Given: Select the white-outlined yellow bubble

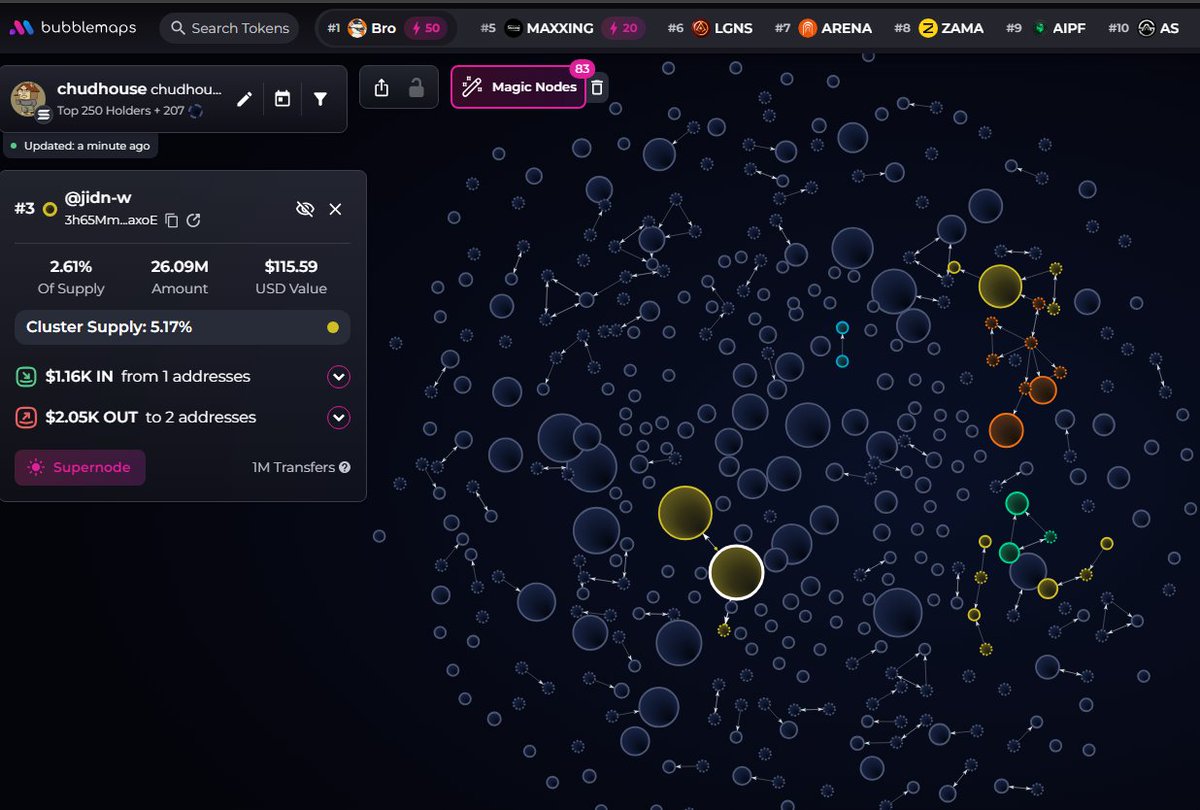Looking at the screenshot, I should pos(736,573).
